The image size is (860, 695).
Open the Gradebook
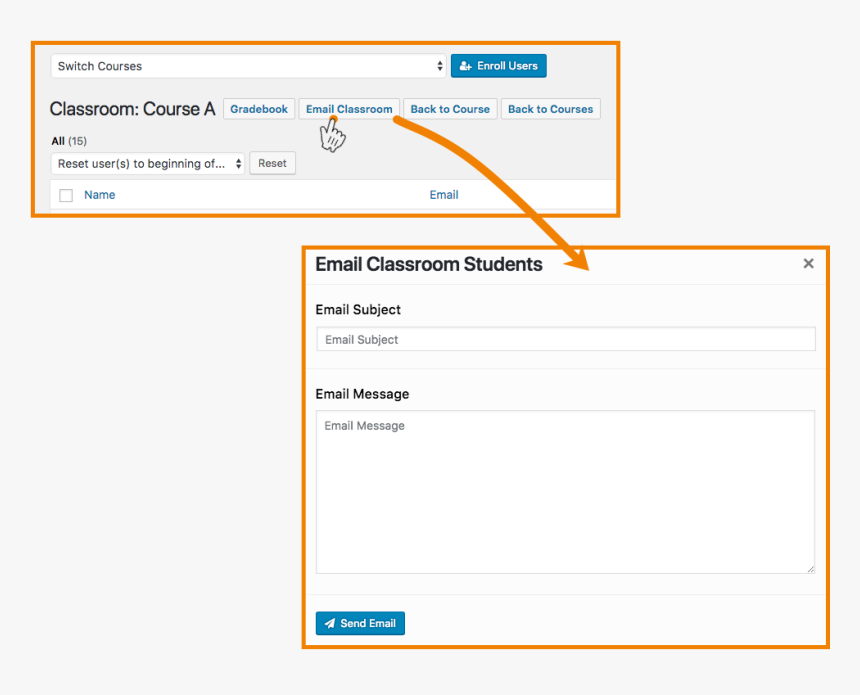tap(259, 109)
